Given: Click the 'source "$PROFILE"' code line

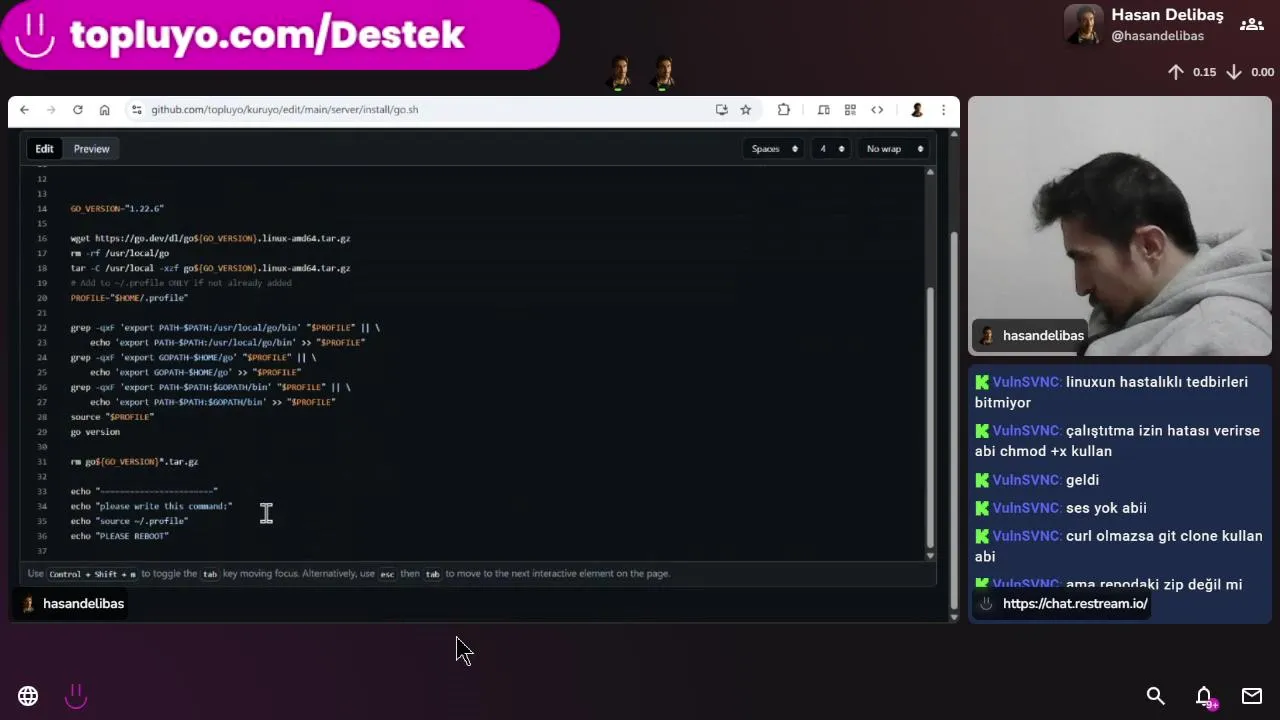Looking at the screenshot, I should coord(112,417).
